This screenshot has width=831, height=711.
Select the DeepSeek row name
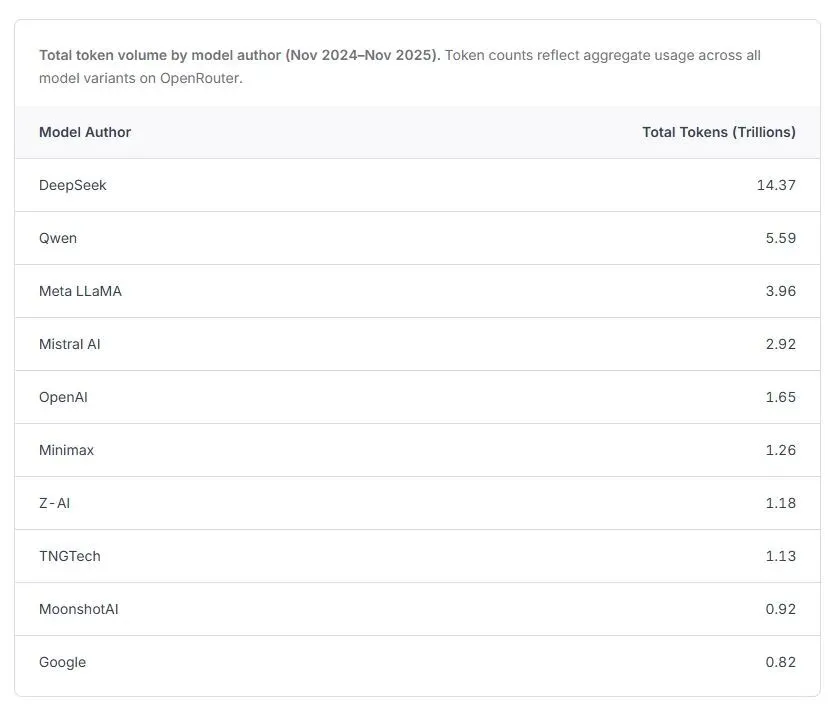coord(73,185)
